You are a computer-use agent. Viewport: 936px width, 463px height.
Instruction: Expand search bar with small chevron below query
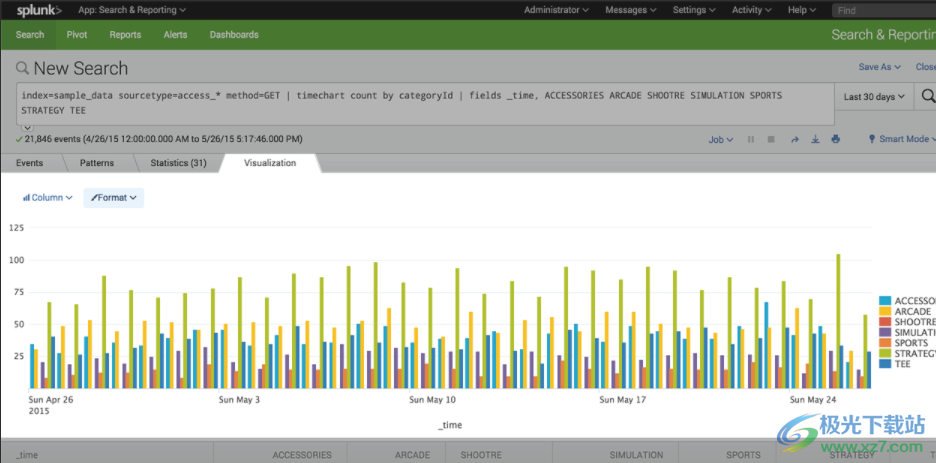click(28, 127)
